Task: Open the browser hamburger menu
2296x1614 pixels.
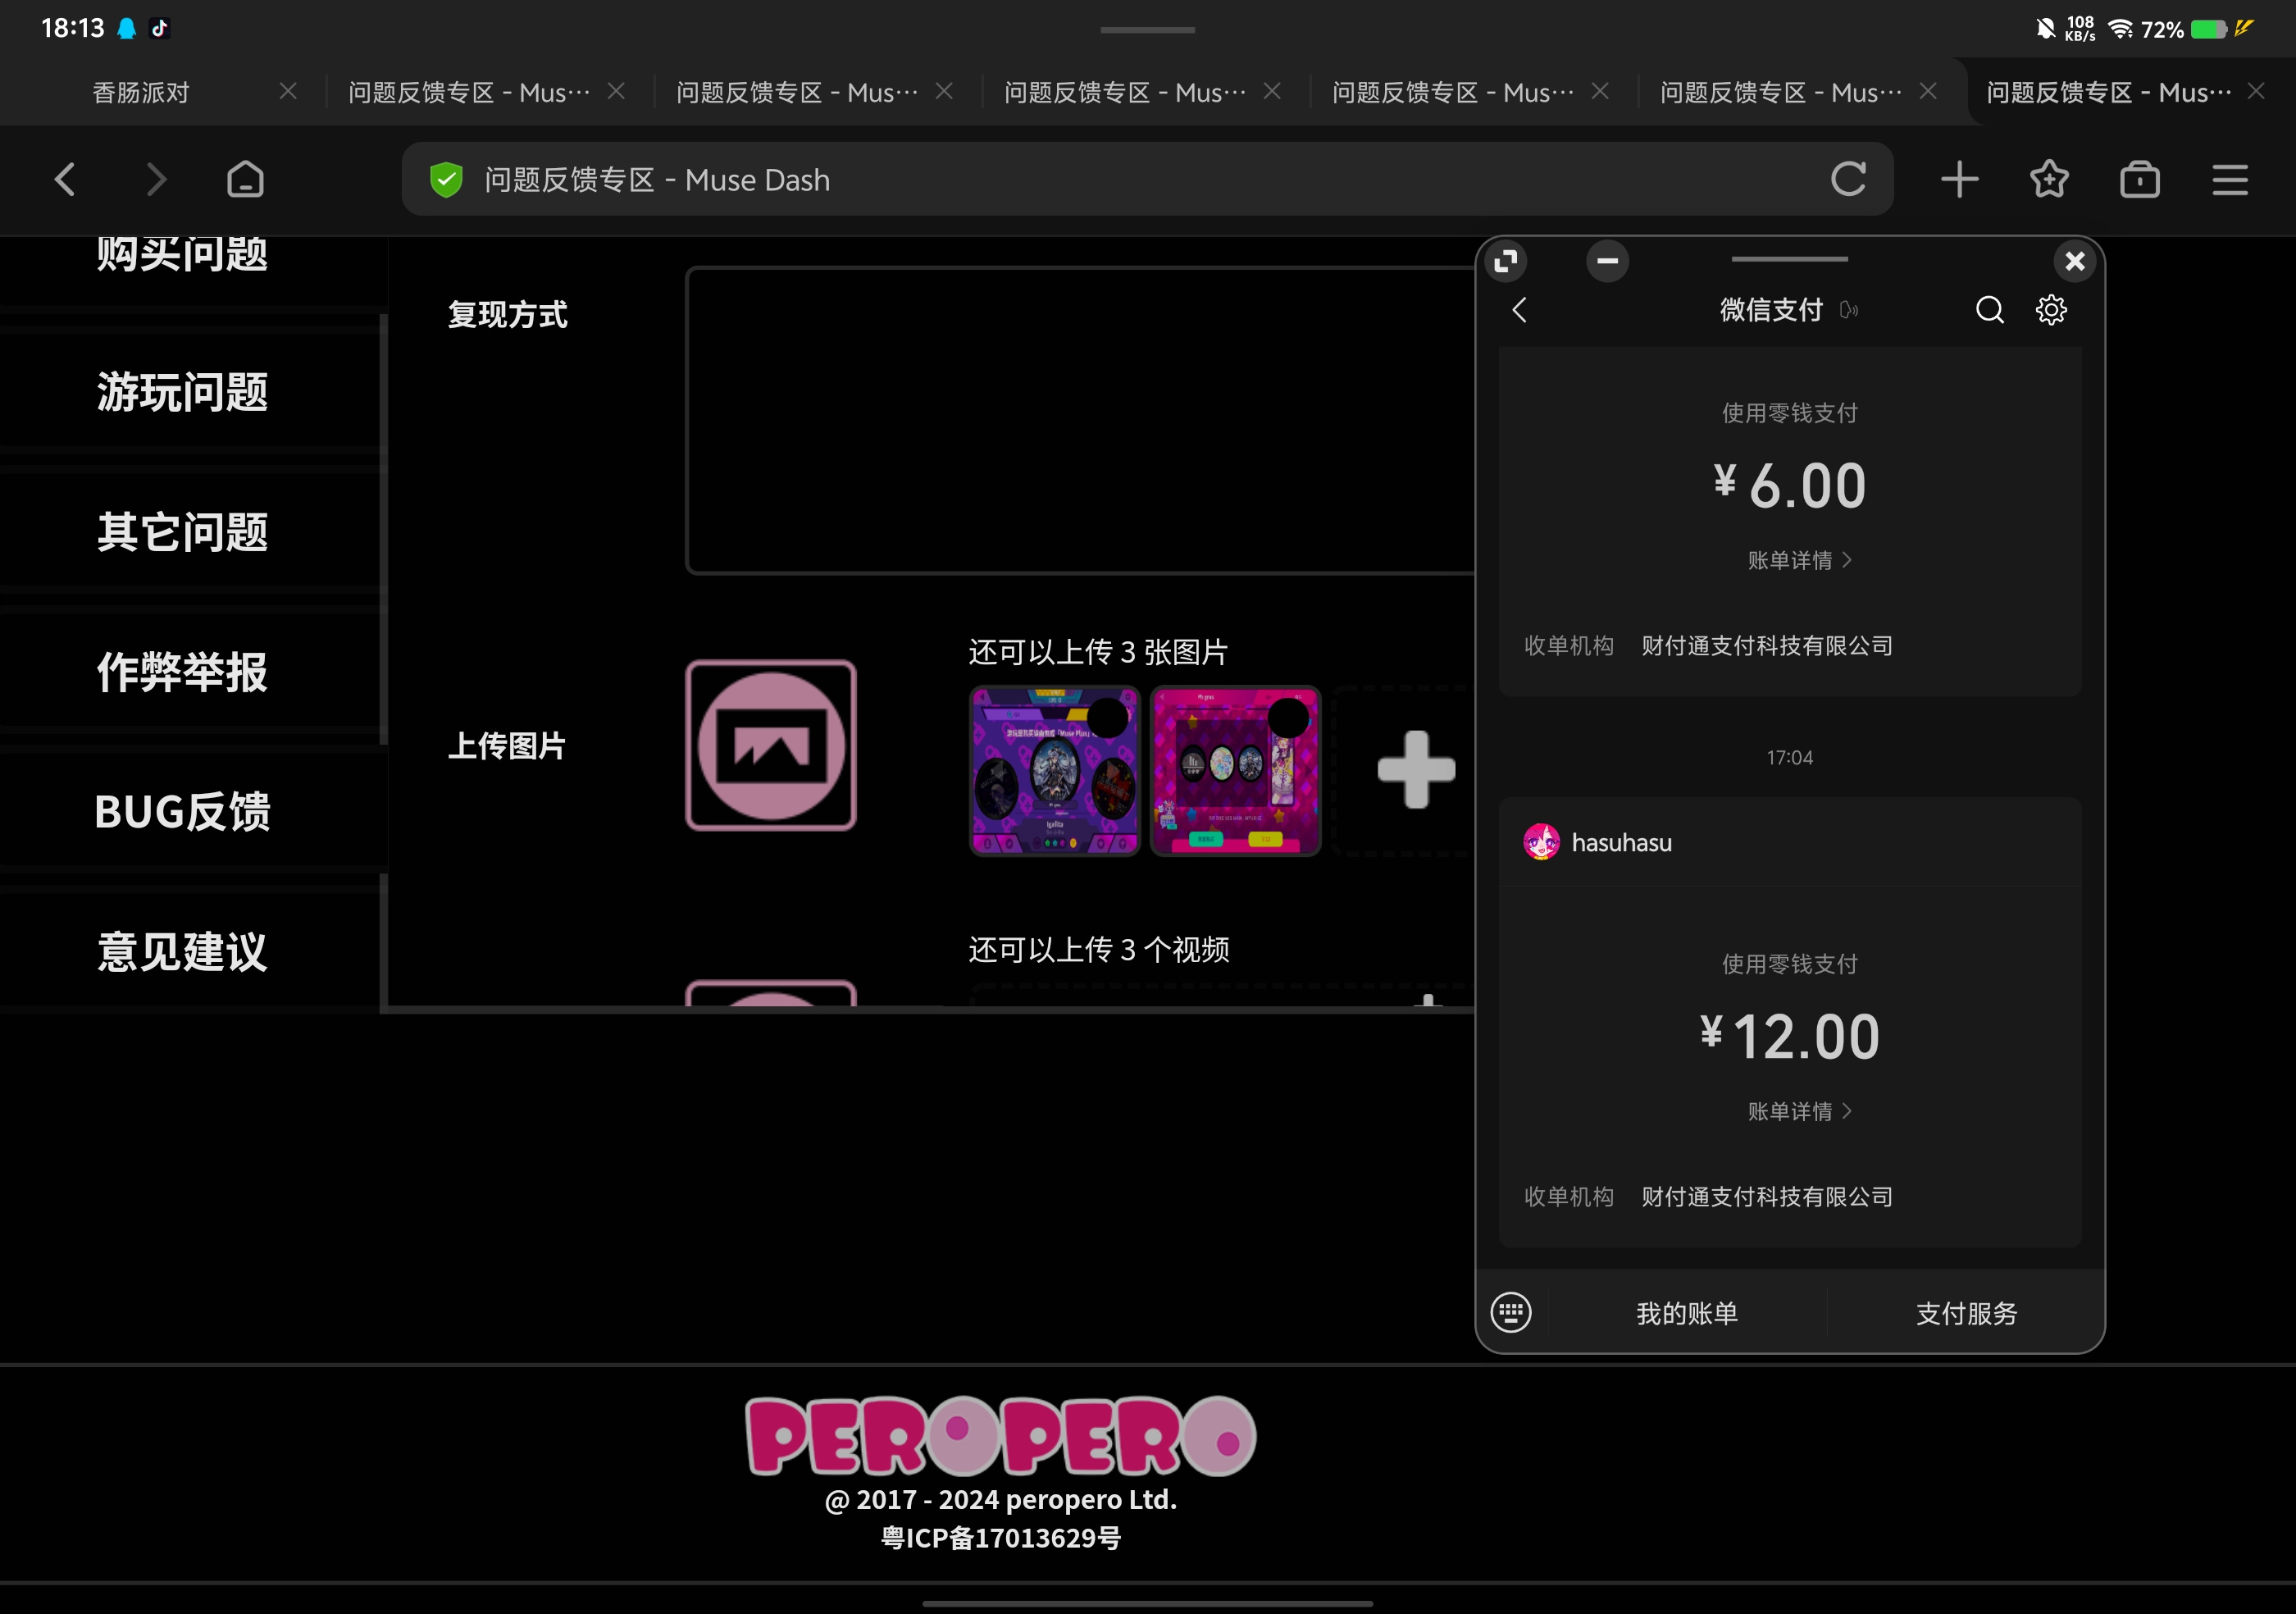Action: (x=2230, y=180)
